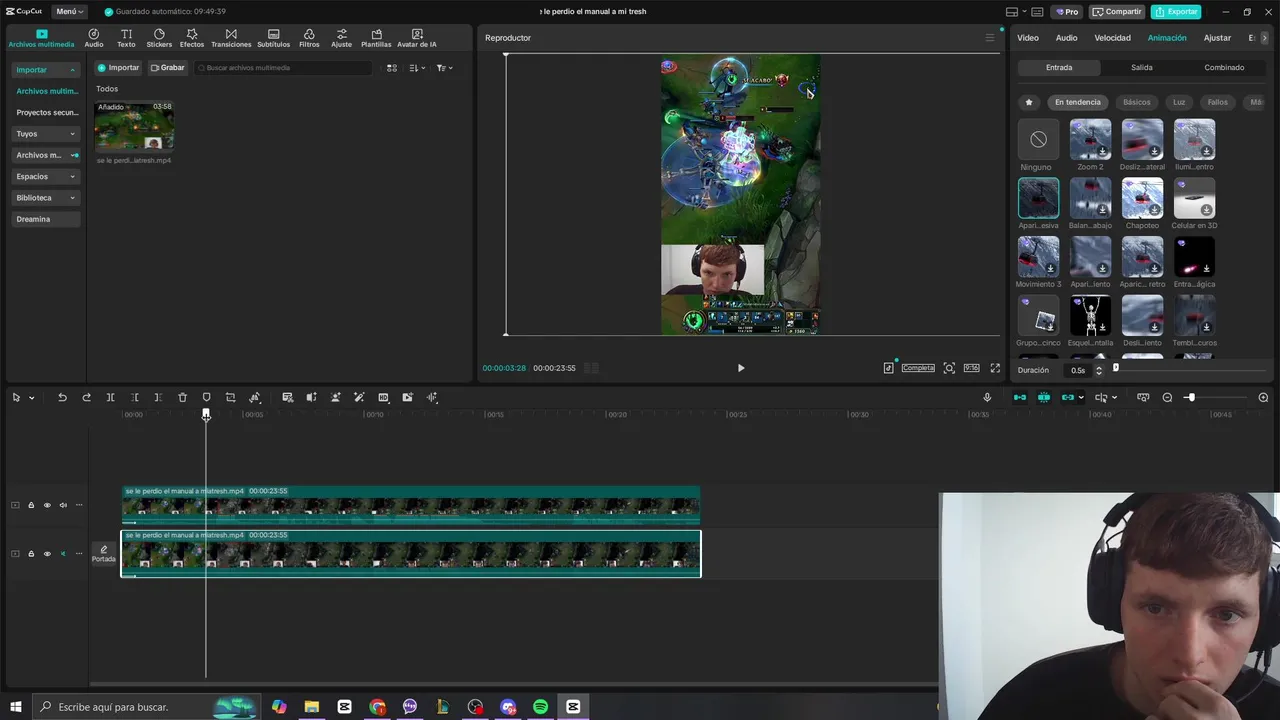The width and height of the screenshot is (1280, 720).
Task: Split the clip at playhead
Action: [x=110, y=397]
